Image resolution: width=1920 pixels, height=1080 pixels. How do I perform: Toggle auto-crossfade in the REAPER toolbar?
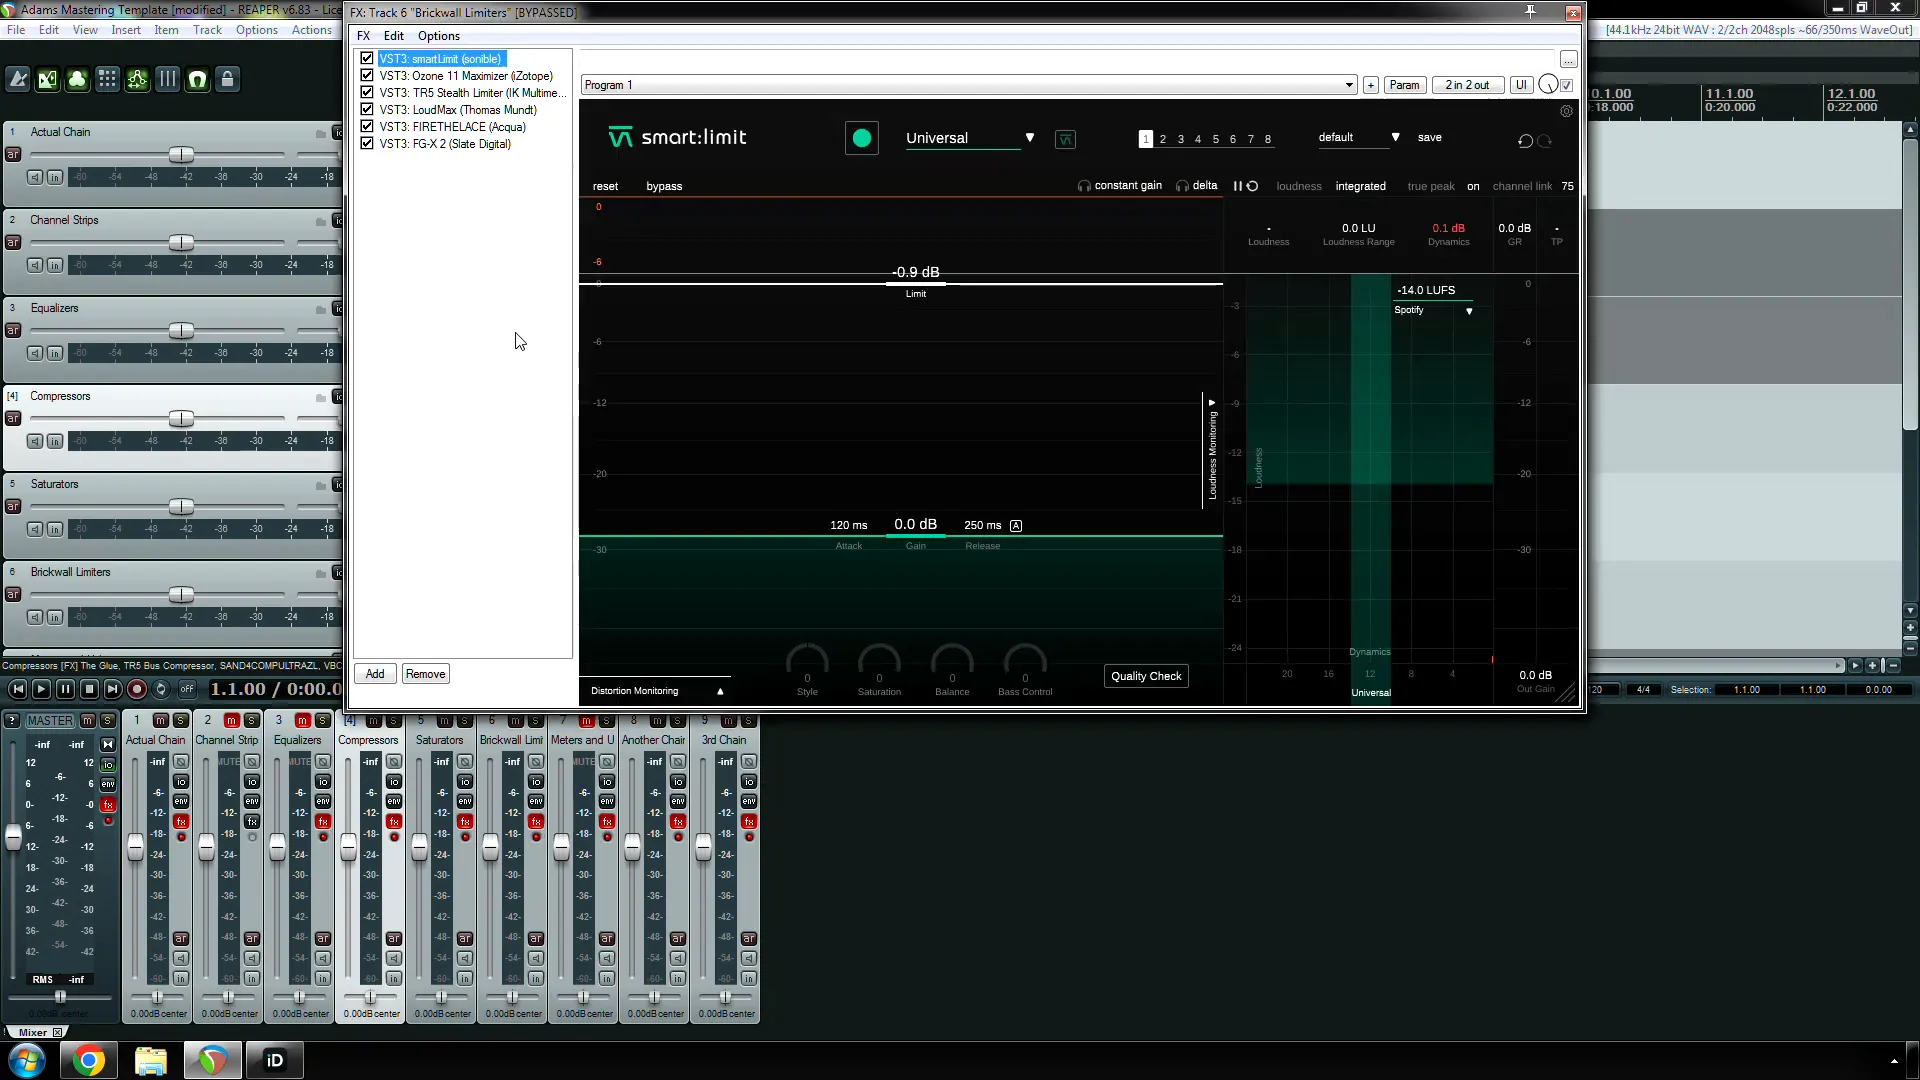tap(48, 79)
